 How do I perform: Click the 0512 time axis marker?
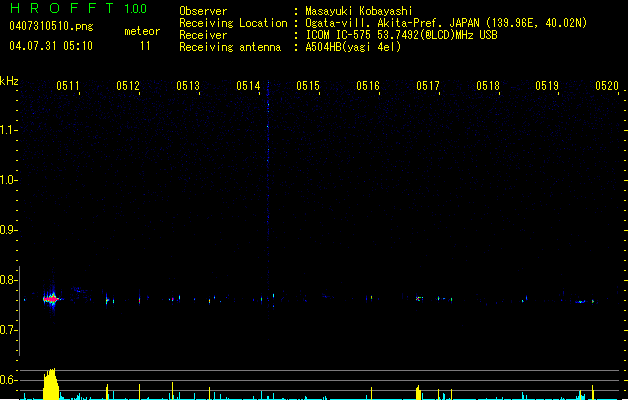point(128,86)
